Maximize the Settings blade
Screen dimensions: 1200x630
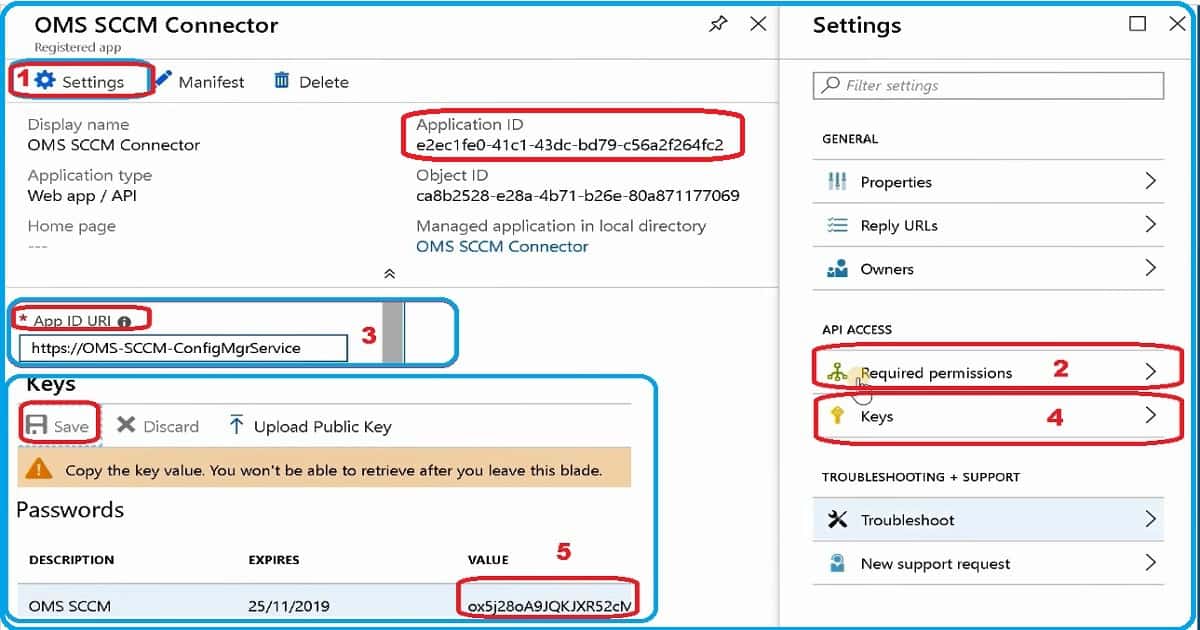(x=1138, y=24)
